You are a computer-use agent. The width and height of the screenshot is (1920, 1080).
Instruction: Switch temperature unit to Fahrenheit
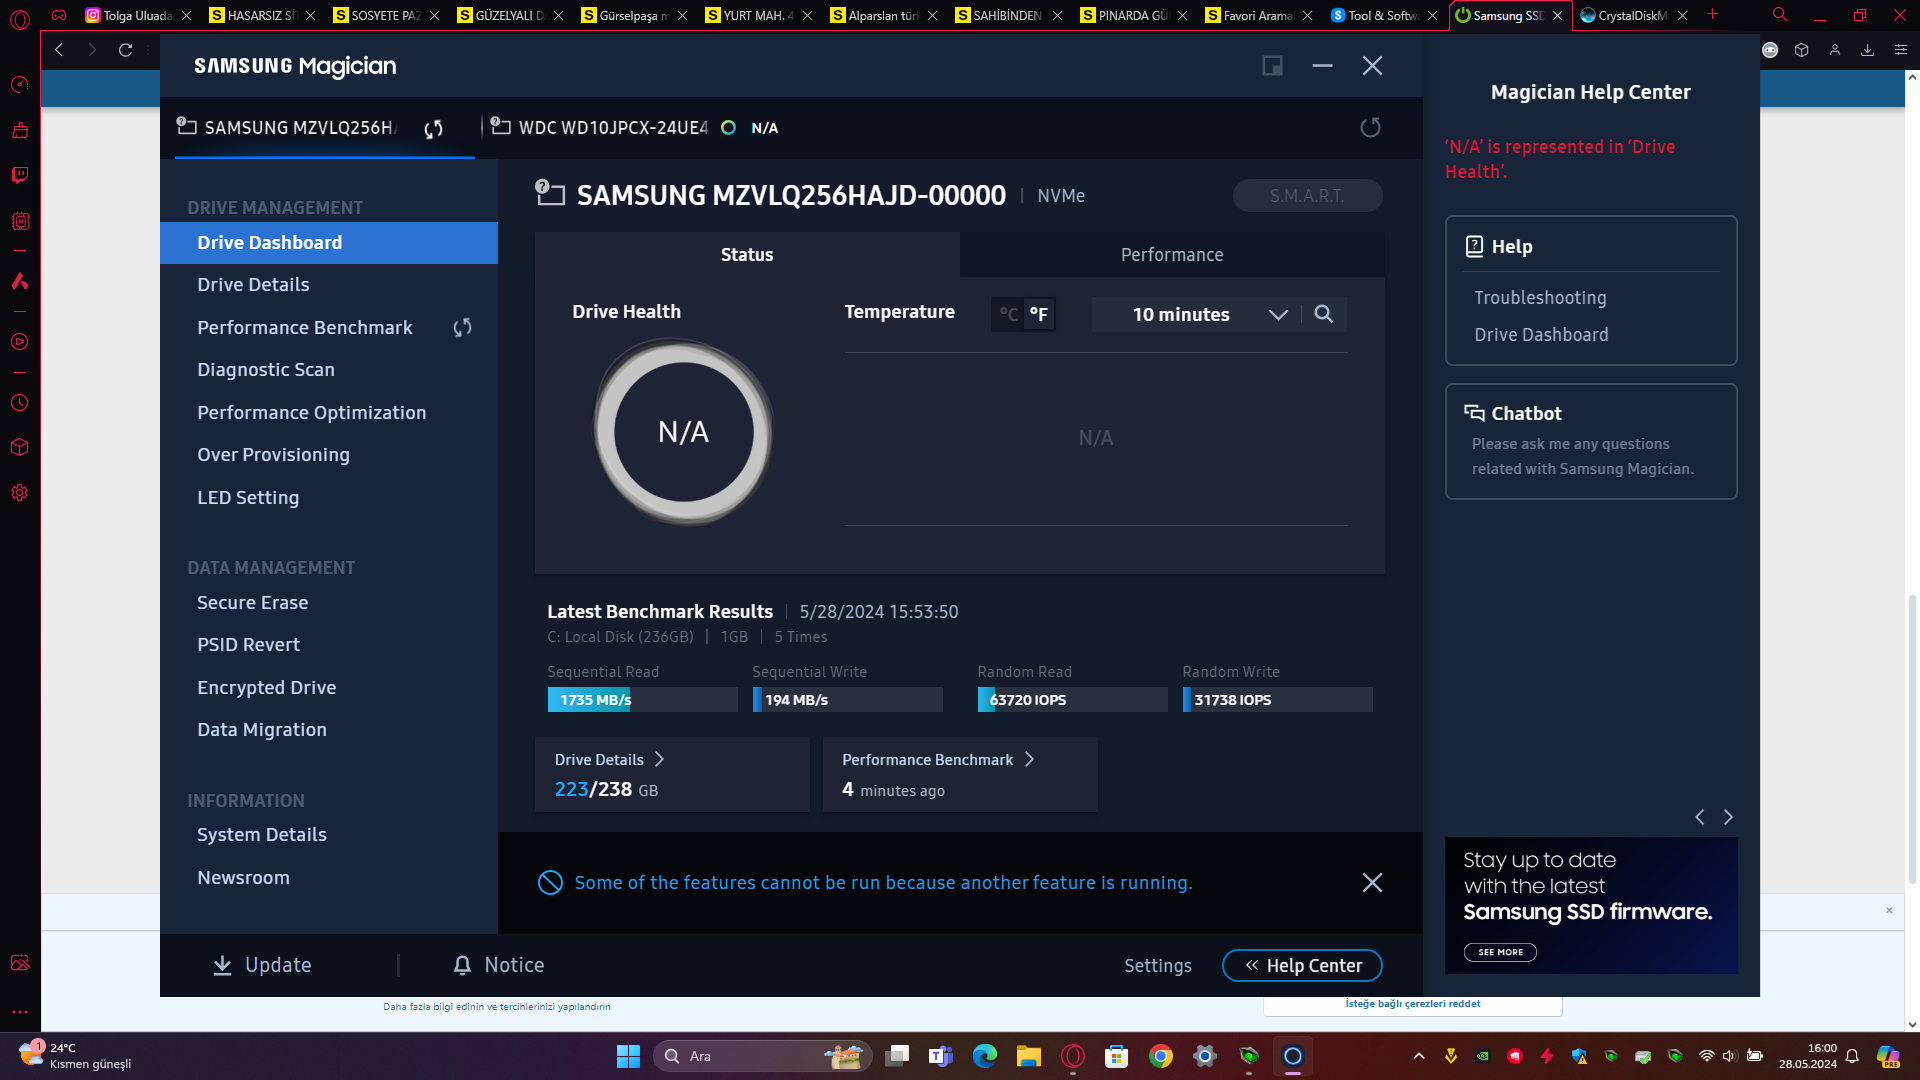pos(1039,314)
